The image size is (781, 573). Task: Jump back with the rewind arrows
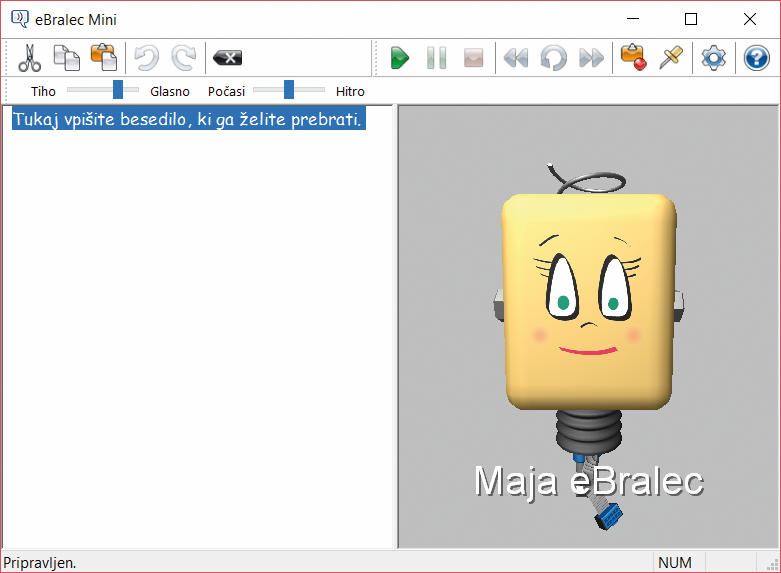pyautogui.click(x=516, y=58)
